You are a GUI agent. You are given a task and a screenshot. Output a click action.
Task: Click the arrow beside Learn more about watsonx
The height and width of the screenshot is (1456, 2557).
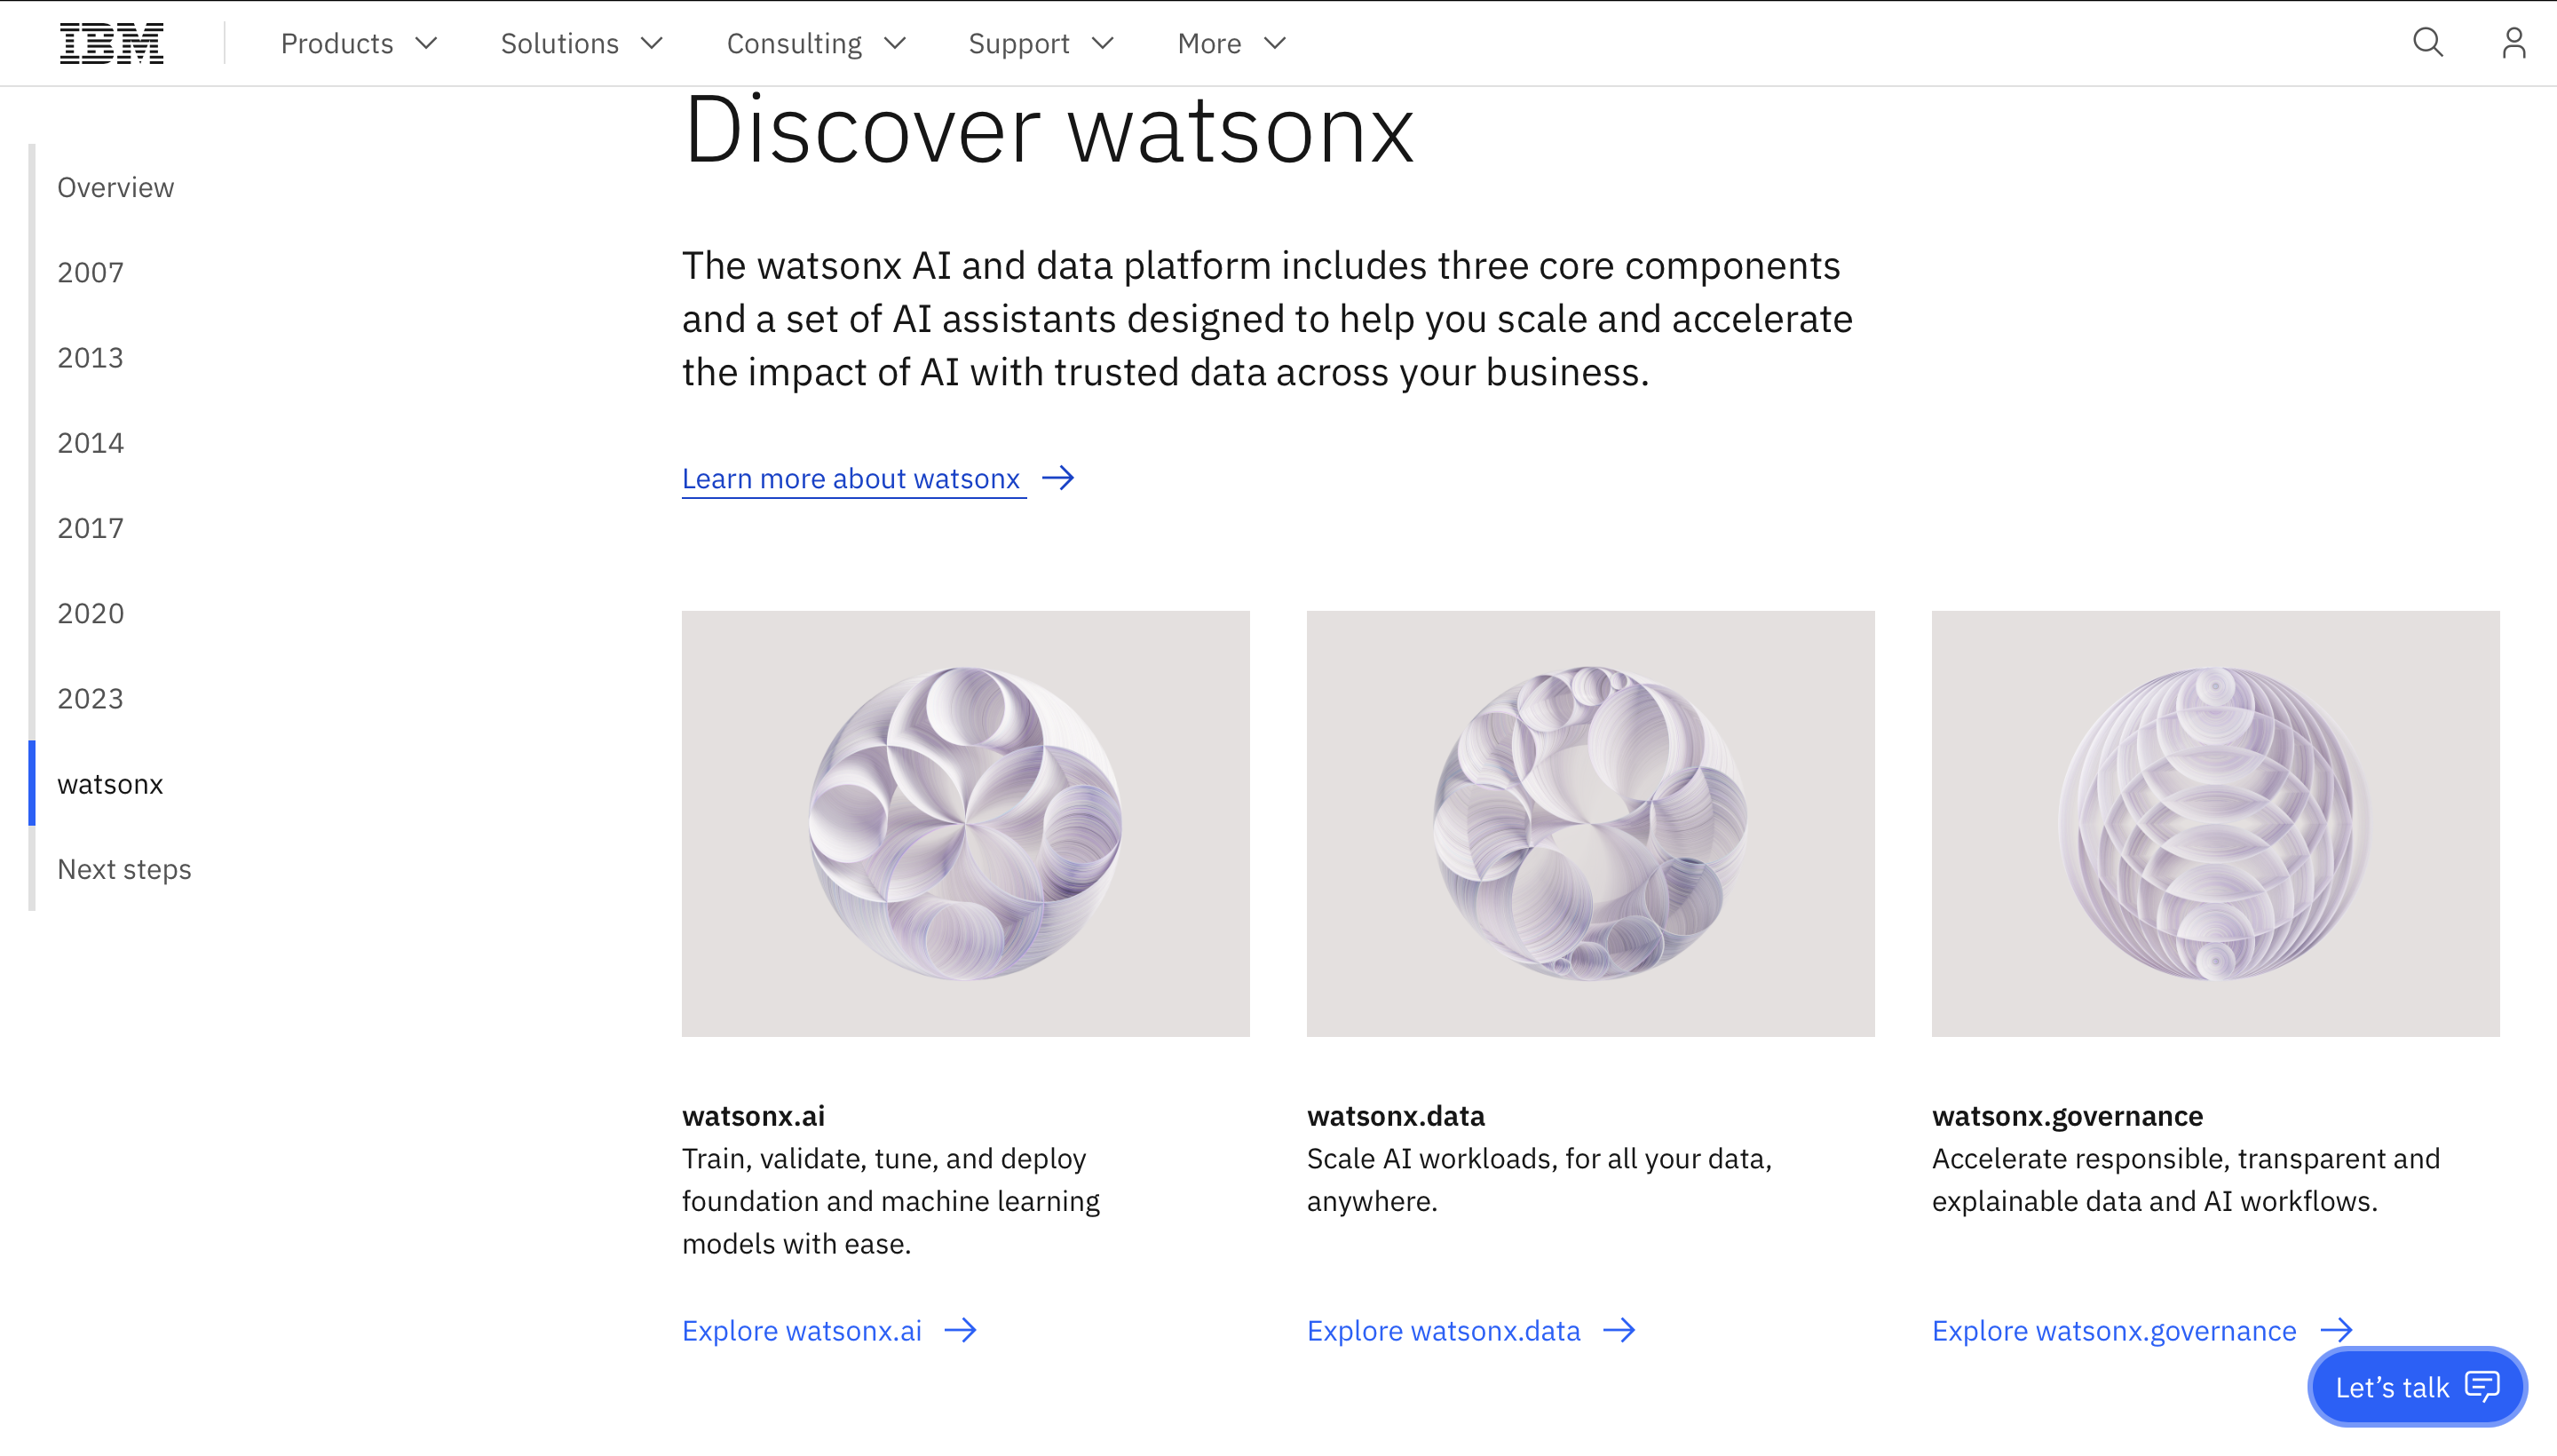(1059, 478)
